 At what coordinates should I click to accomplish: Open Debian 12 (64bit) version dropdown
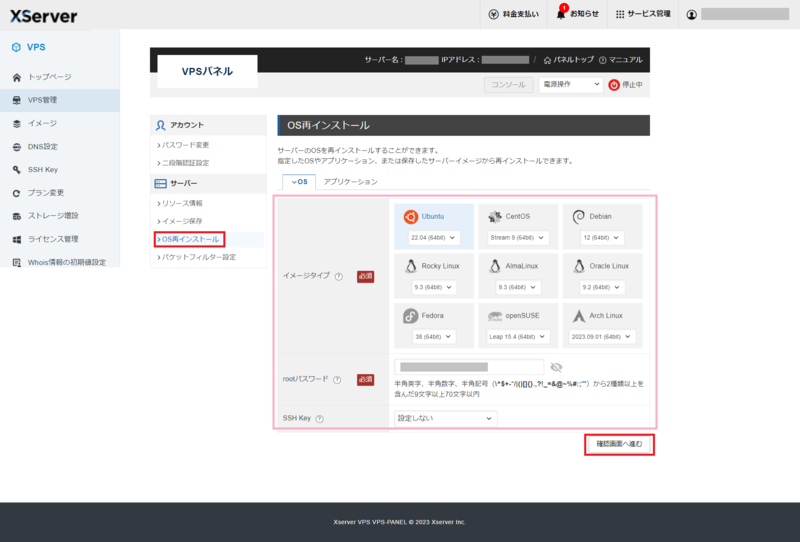coord(601,238)
